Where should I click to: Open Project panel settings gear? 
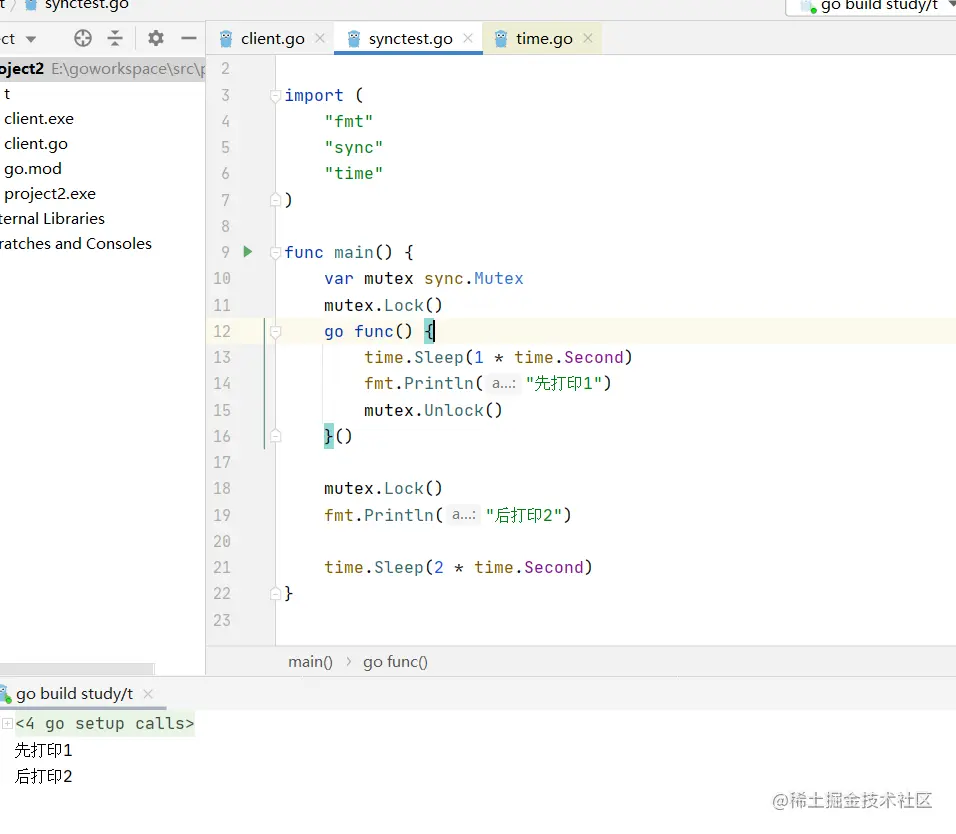(155, 39)
